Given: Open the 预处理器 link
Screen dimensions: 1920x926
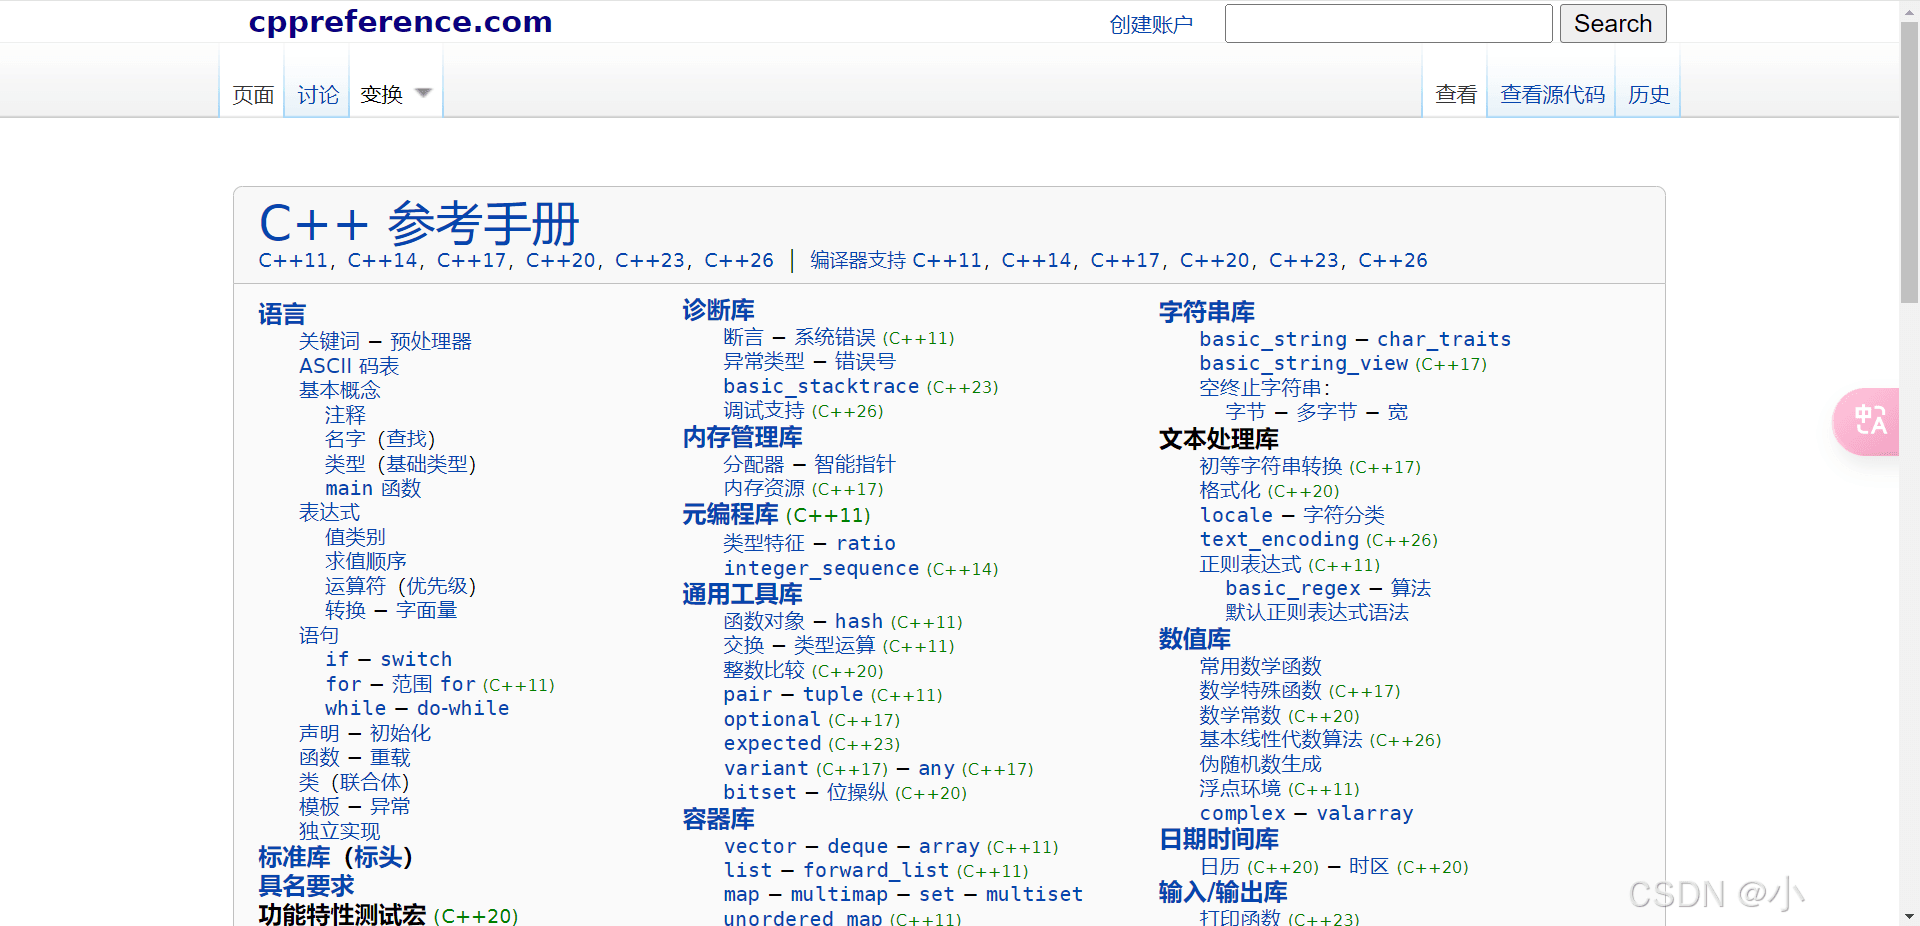Looking at the screenshot, I should (430, 341).
